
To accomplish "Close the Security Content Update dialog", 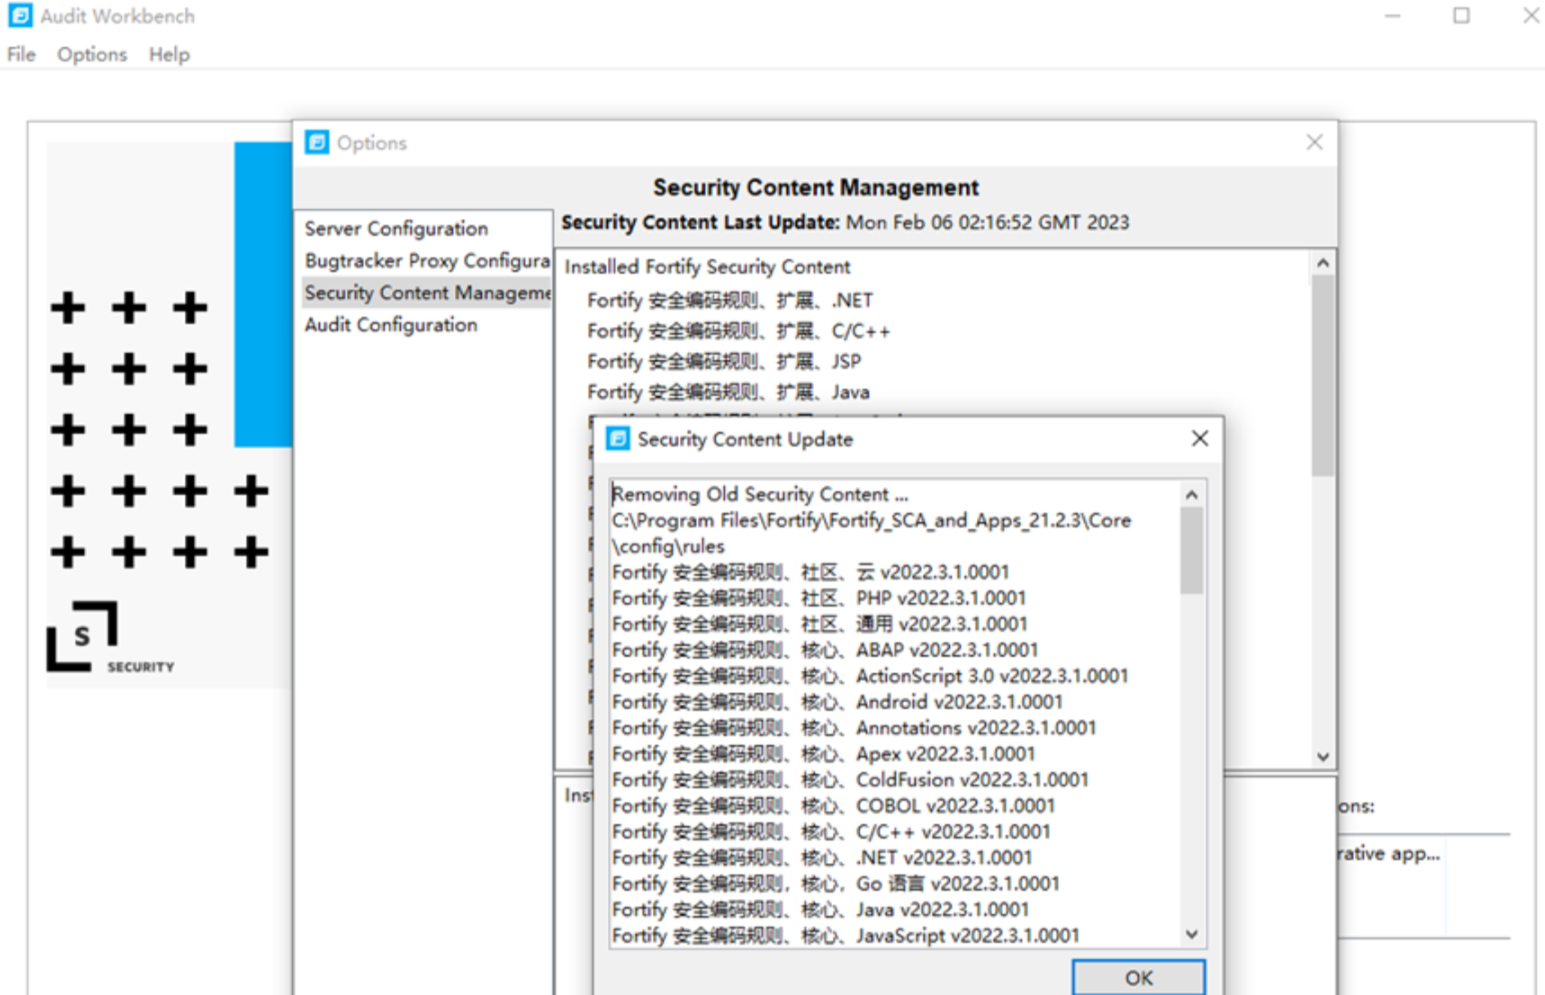I will 1200,438.
